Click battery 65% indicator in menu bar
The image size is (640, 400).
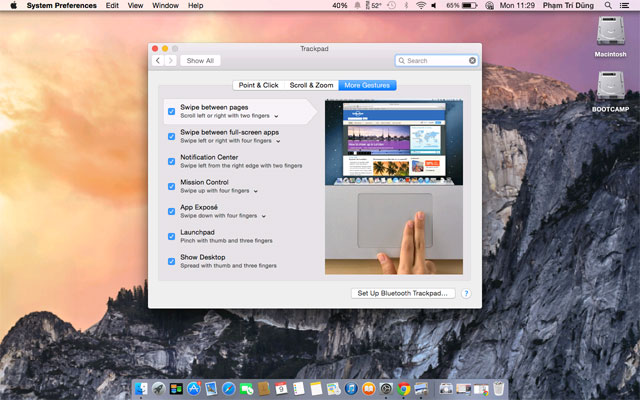click(461, 5)
